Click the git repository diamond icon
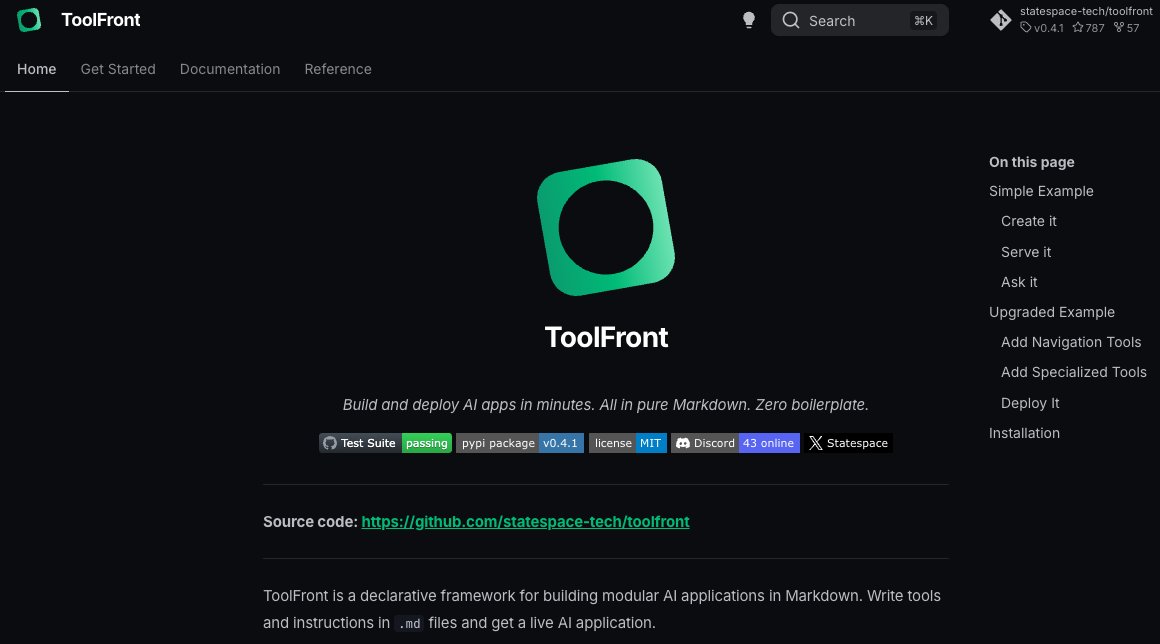Image resolution: width=1160 pixels, height=644 pixels. [x=1000, y=20]
